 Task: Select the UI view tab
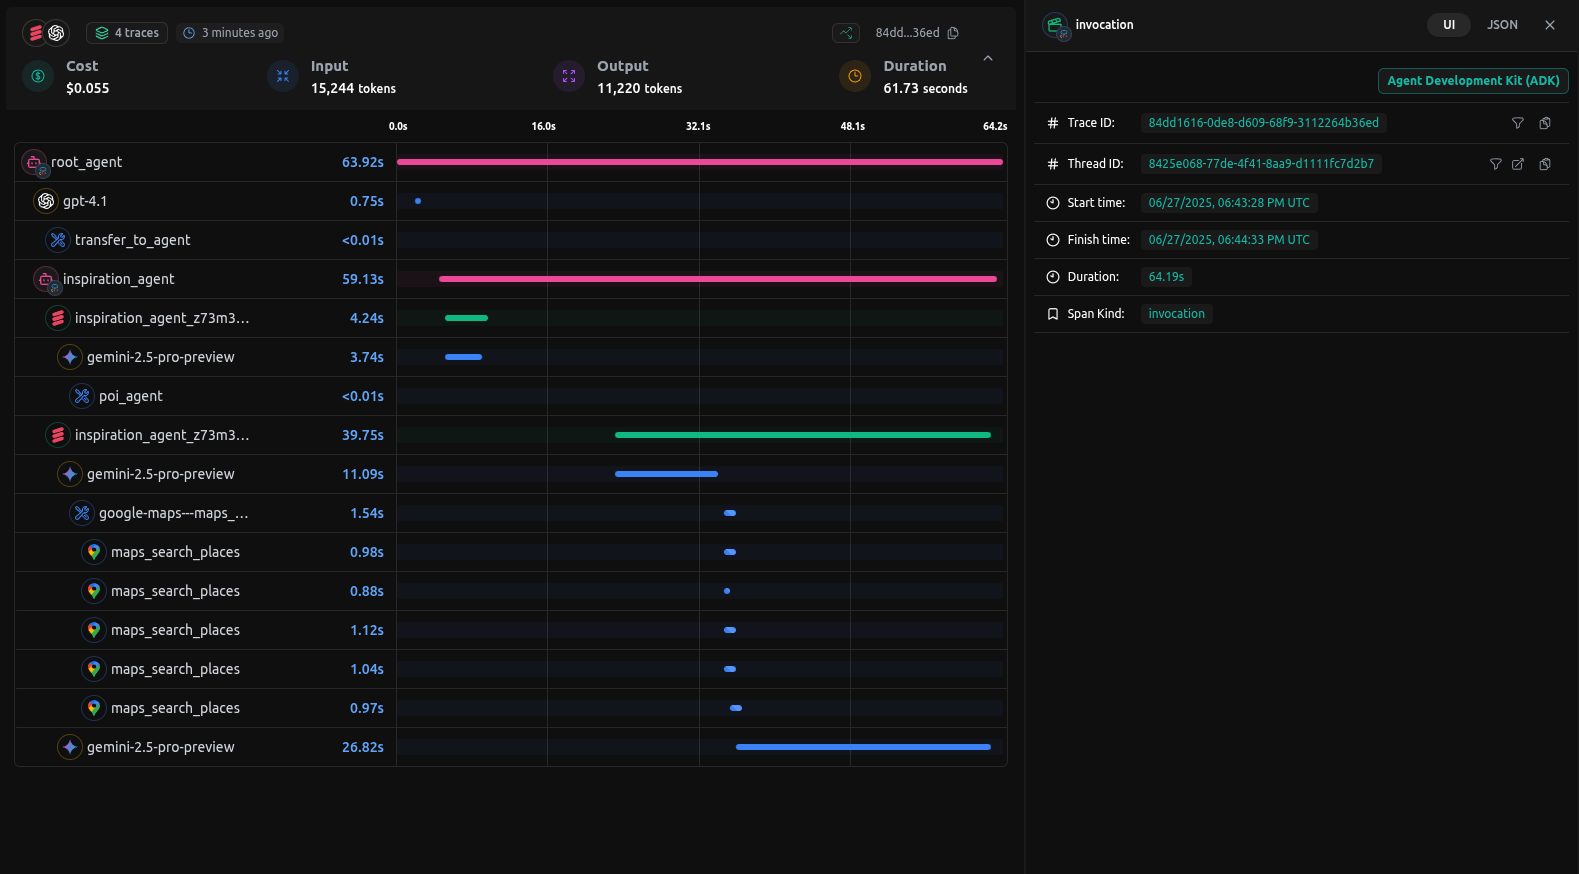point(1448,25)
